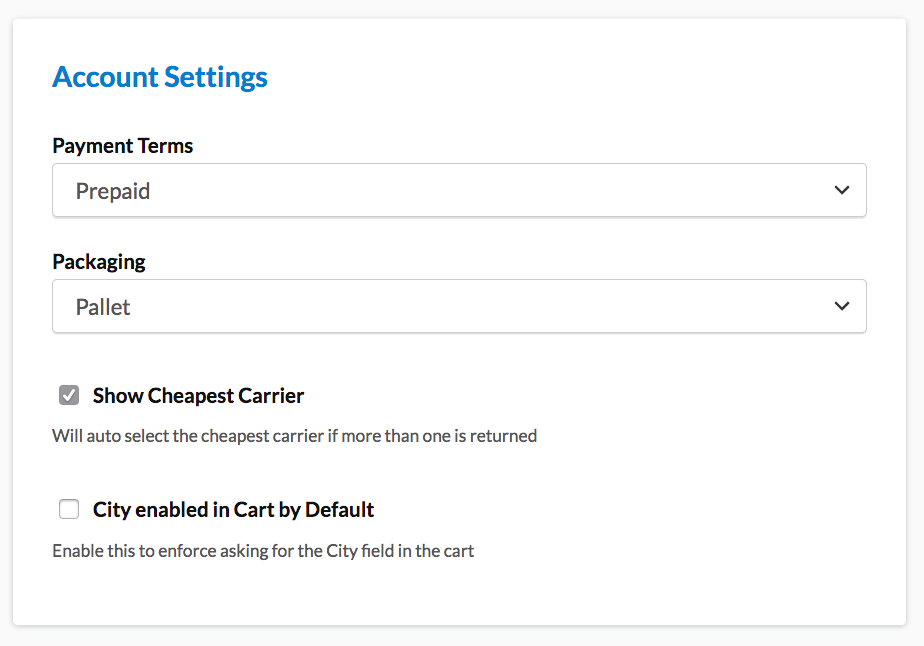924x646 pixels.
Task: Click the middle of the Packaging select box
Action: tap(459, 306)
